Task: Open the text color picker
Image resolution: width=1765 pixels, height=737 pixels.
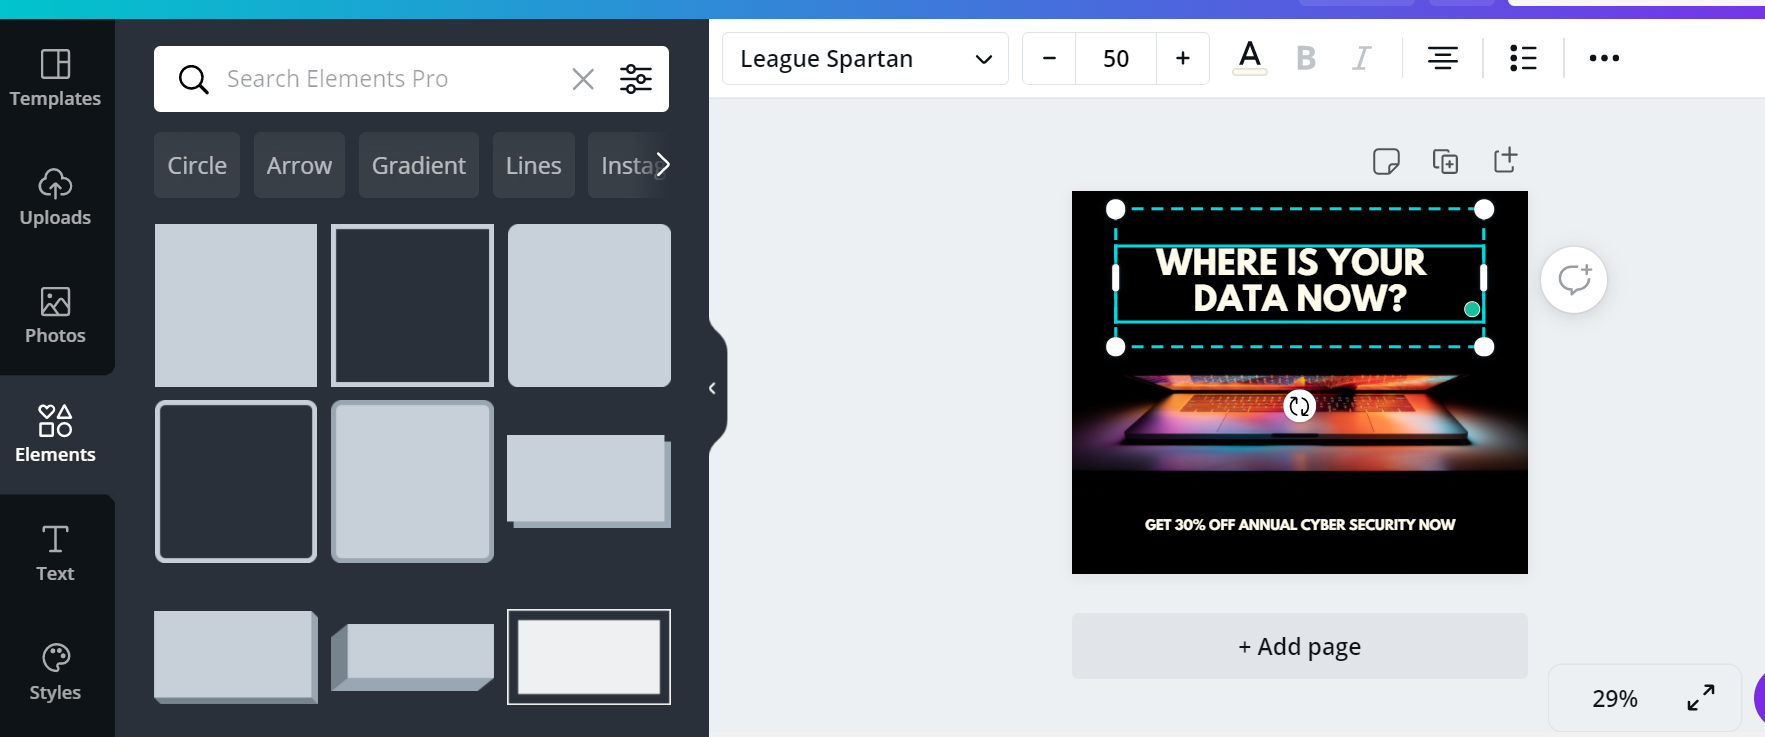Action: (x=1249, y=58)
